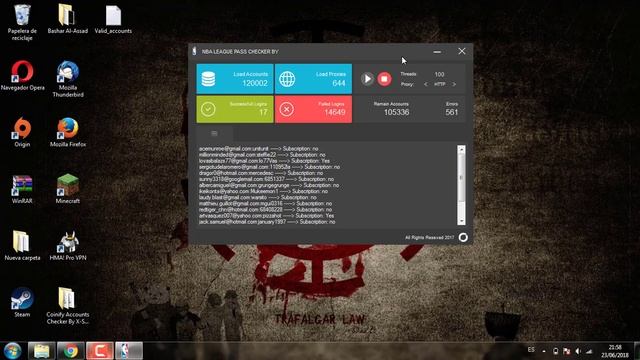The height and width of the screenshot is (360, 640).
Task: Click the red stop button
Action: click(x=384, y=79)
